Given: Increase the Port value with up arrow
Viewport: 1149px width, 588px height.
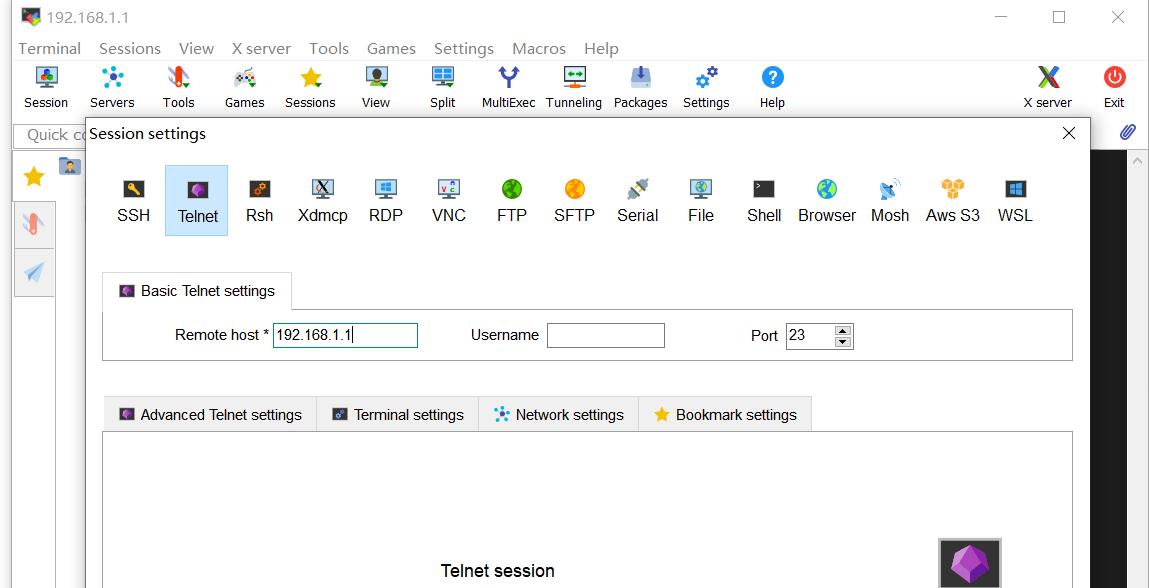Looking at the screenshot, I should (843, 330).
